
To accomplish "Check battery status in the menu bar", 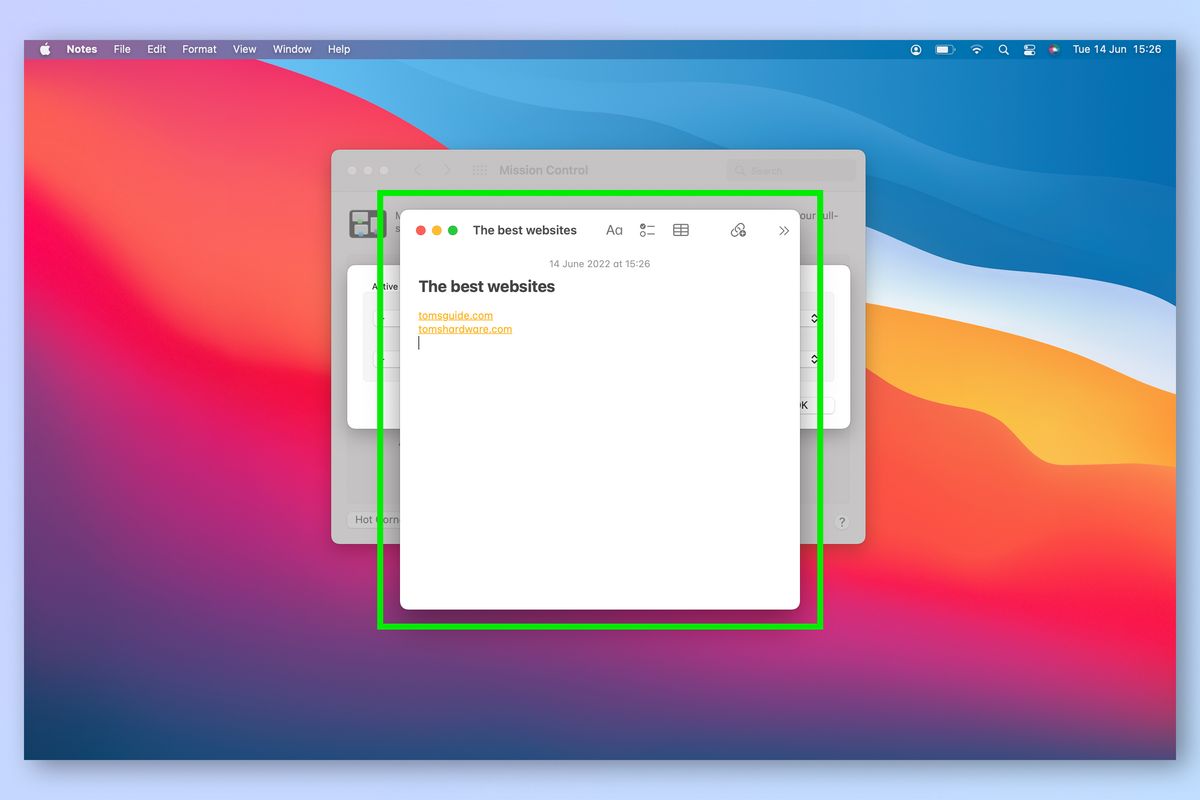I will [944, 49].
